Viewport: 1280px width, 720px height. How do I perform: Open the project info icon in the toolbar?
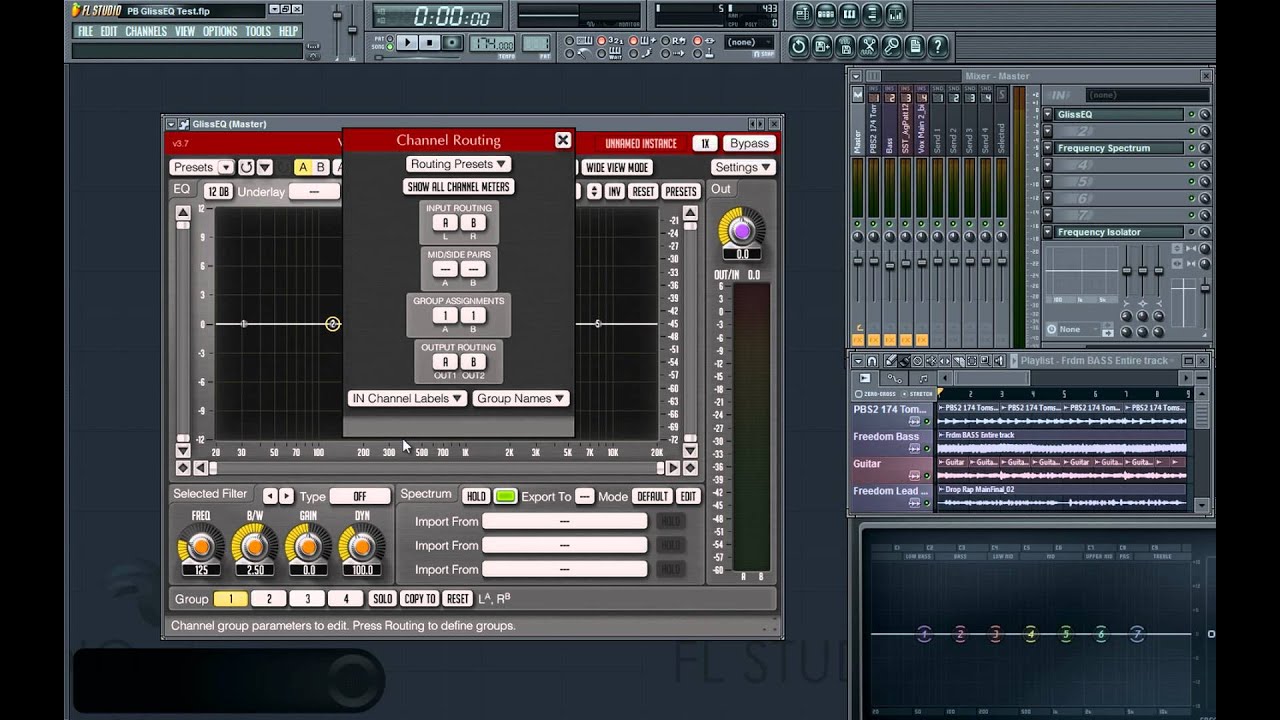[914, 46]
